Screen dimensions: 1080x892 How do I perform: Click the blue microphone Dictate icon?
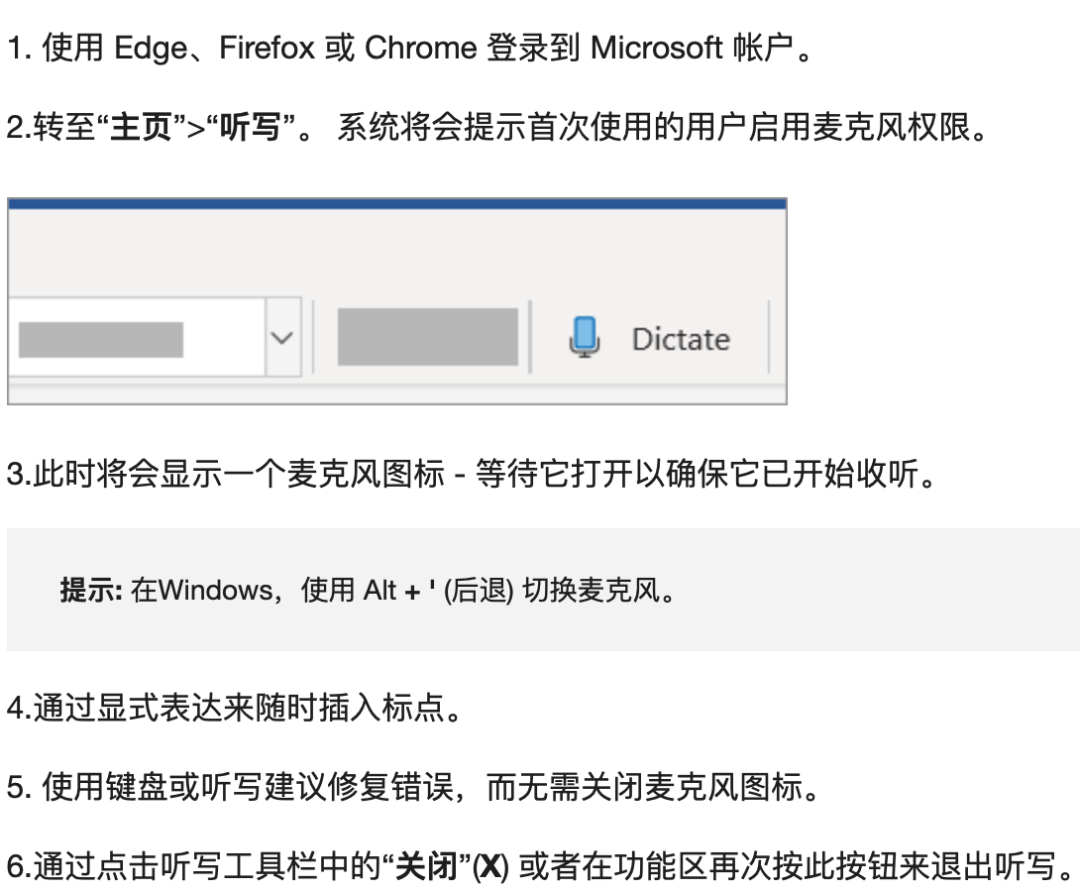[585, 337]
